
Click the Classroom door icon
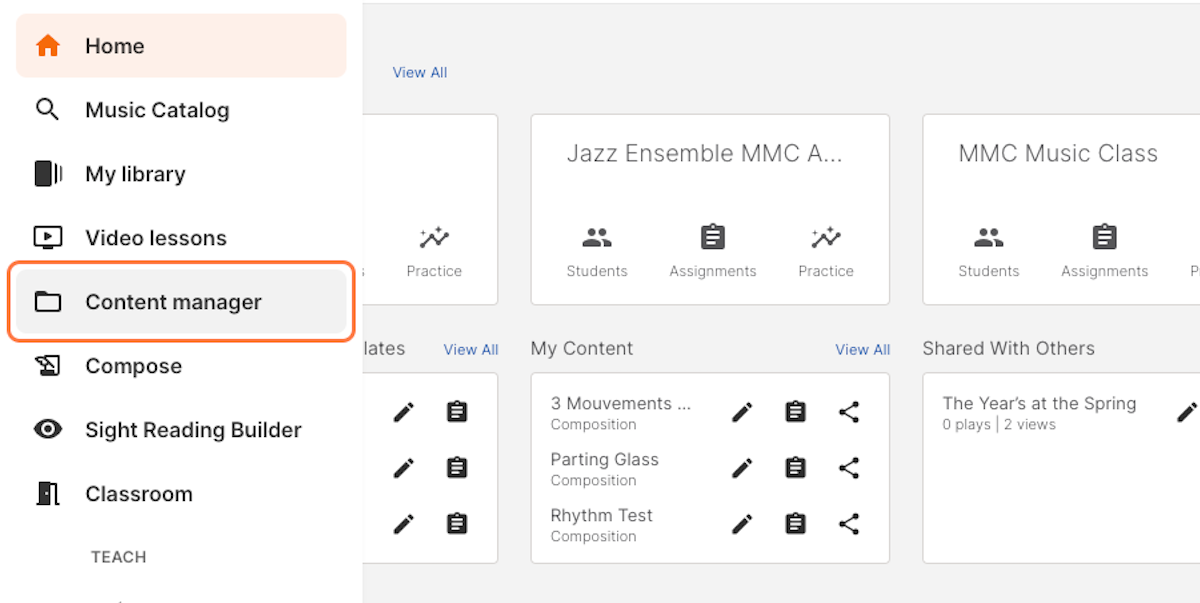click(x=48, y=494)
